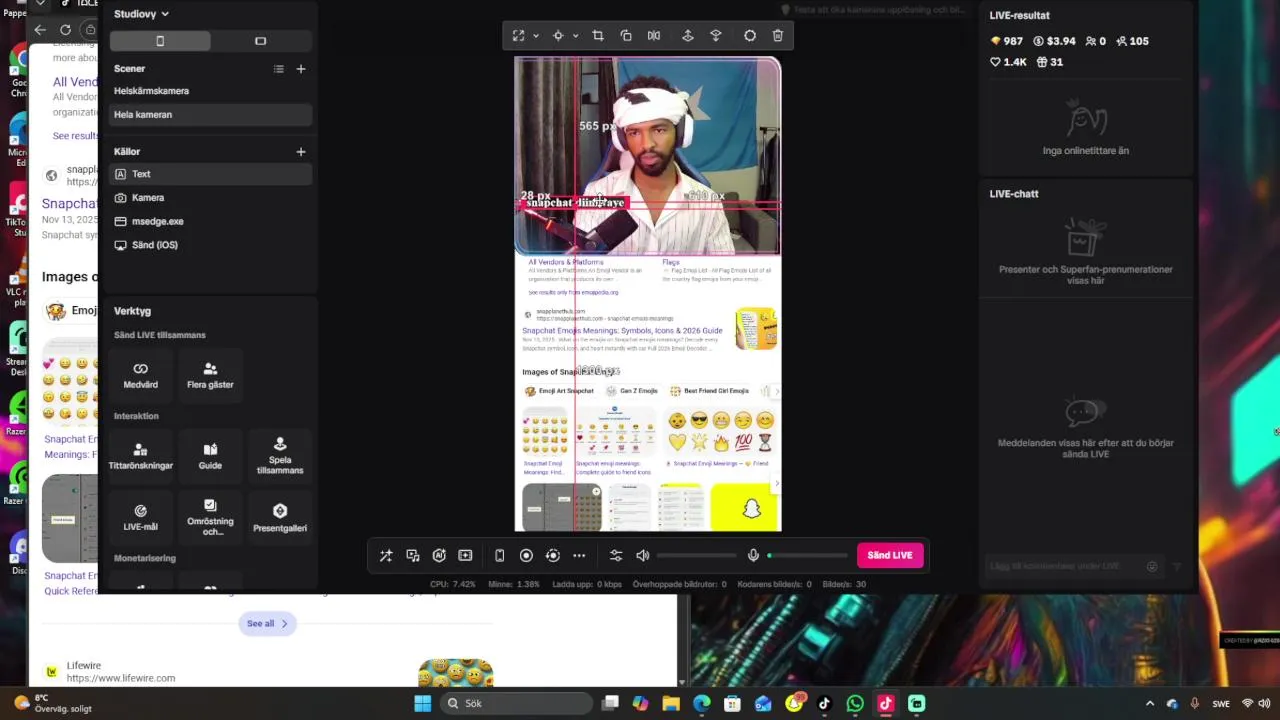Viewport: 1280px width, 720px height.
Task: Open the Spela tillsammans tool
Action: point(280,457)
